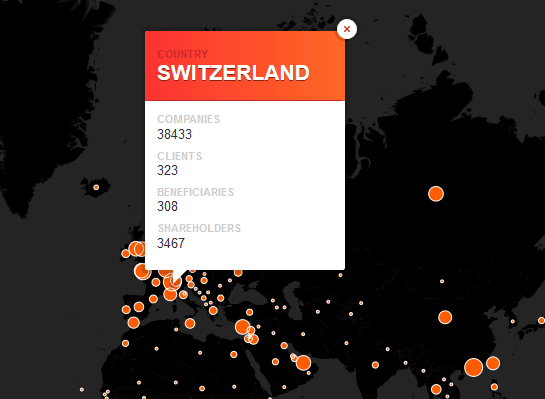
Task: Select the marker on Japan at the map edge
Action: [541, 320]
